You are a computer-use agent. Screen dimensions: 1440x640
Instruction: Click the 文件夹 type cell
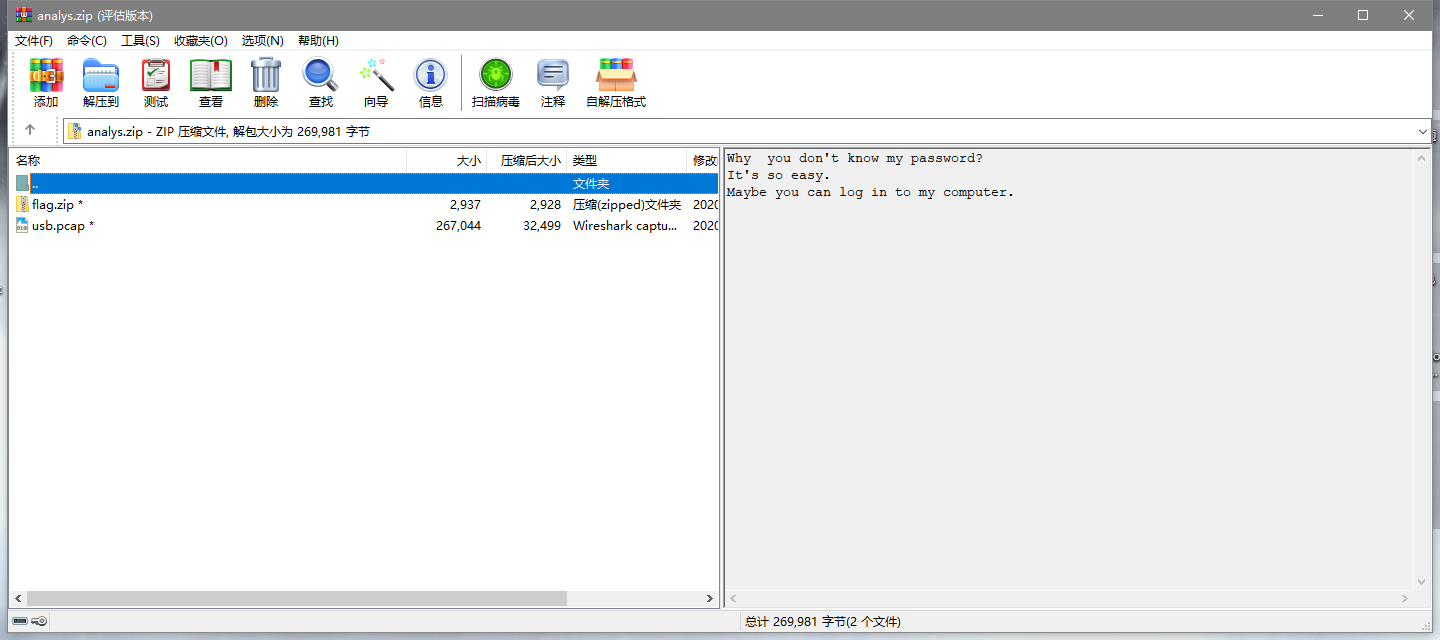click(591, 183)
